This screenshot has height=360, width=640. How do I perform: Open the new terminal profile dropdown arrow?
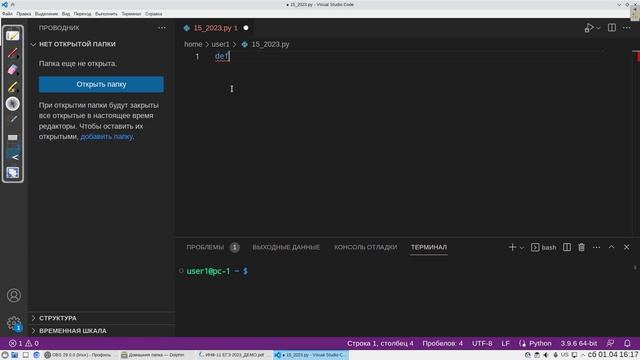522,247
